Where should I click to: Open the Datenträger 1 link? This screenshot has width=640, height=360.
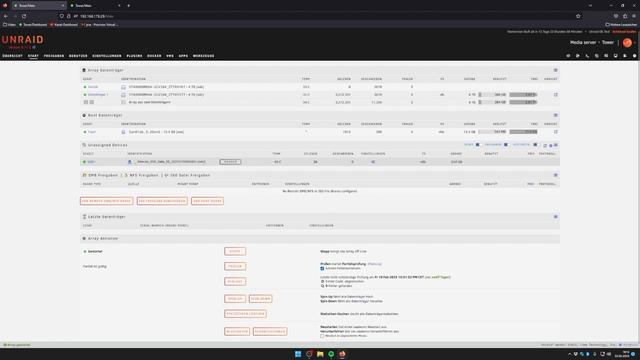tap(98, 95)
